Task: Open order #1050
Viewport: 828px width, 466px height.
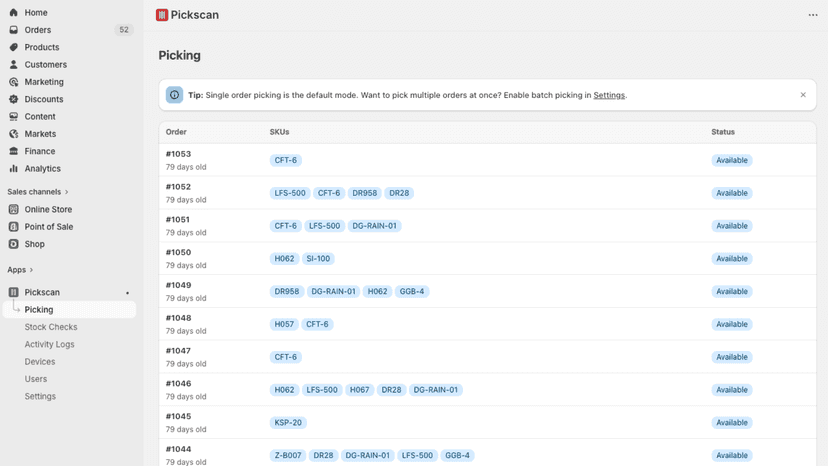Action: coord(178,253)
